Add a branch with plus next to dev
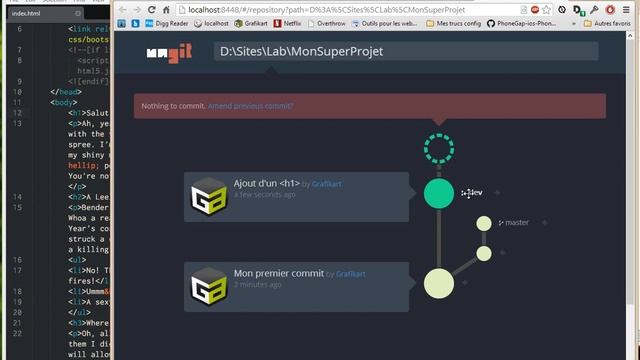The image size is (640, 360). [x=497, y=192]
